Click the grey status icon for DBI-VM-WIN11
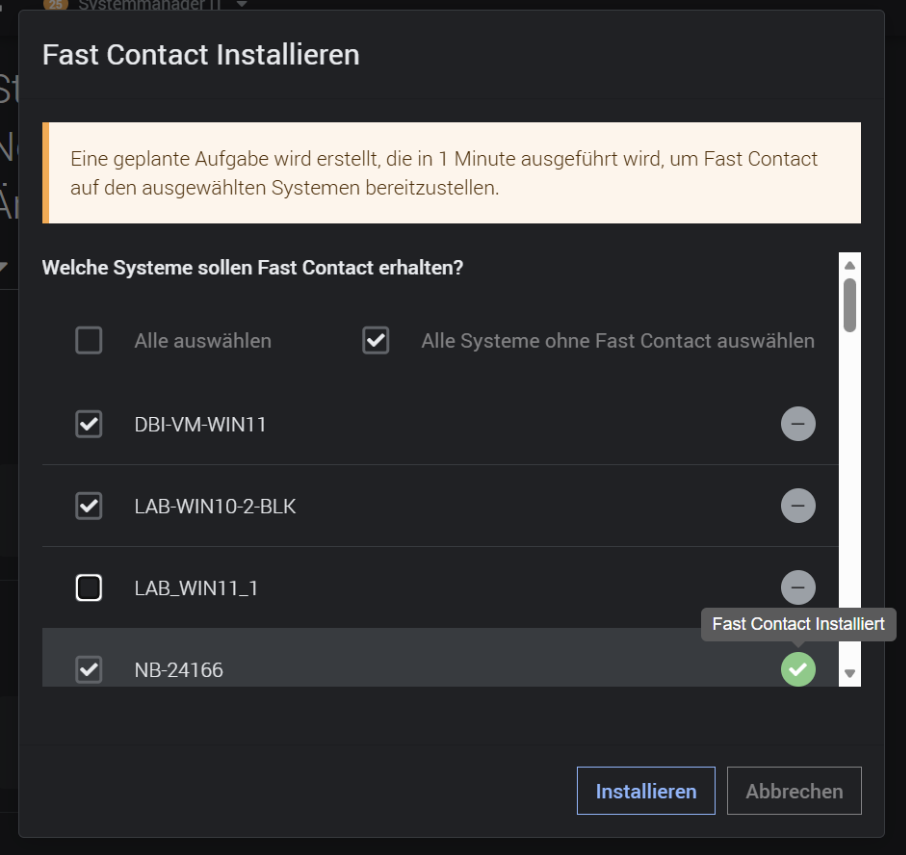 pos(798,424)
